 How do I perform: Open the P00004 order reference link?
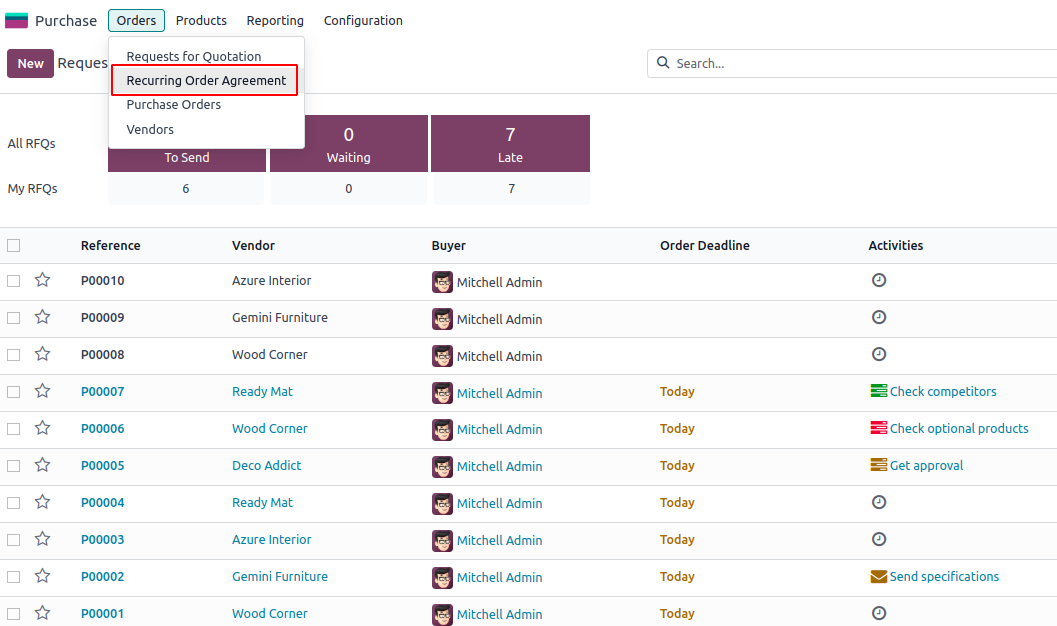click(x=103, y=502)
